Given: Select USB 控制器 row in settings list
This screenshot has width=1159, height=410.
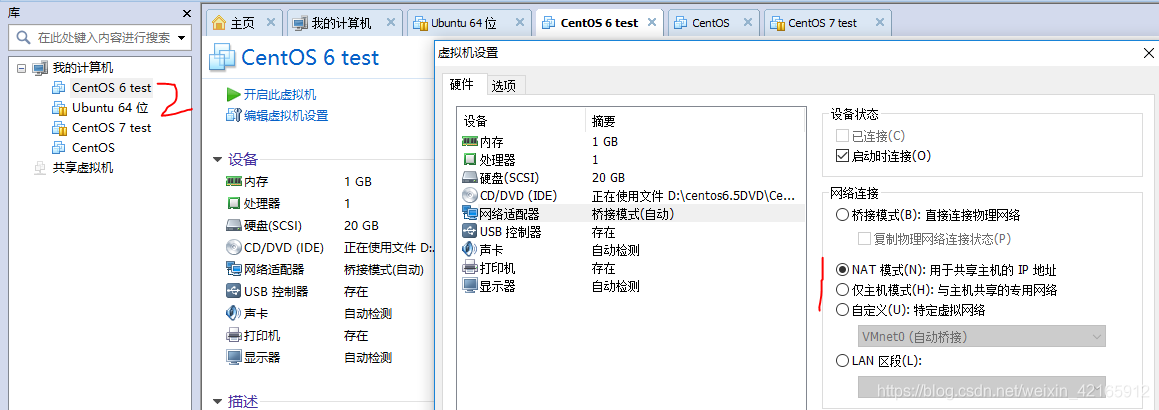Looking at the screenshot, I should click(x=631, y=232).
